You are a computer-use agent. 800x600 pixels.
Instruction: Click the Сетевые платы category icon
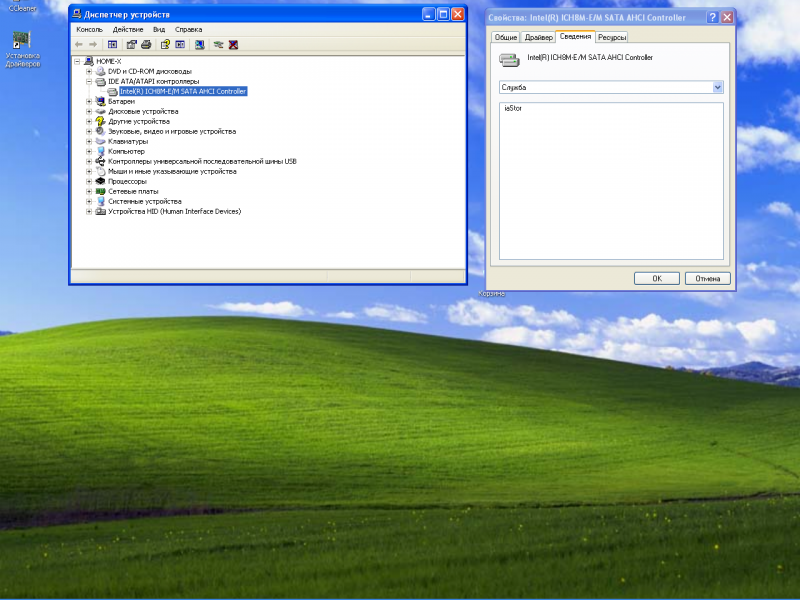pos(101,191)
